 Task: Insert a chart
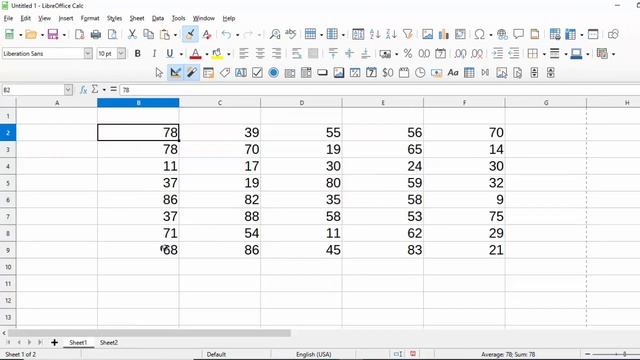[444, 34]
